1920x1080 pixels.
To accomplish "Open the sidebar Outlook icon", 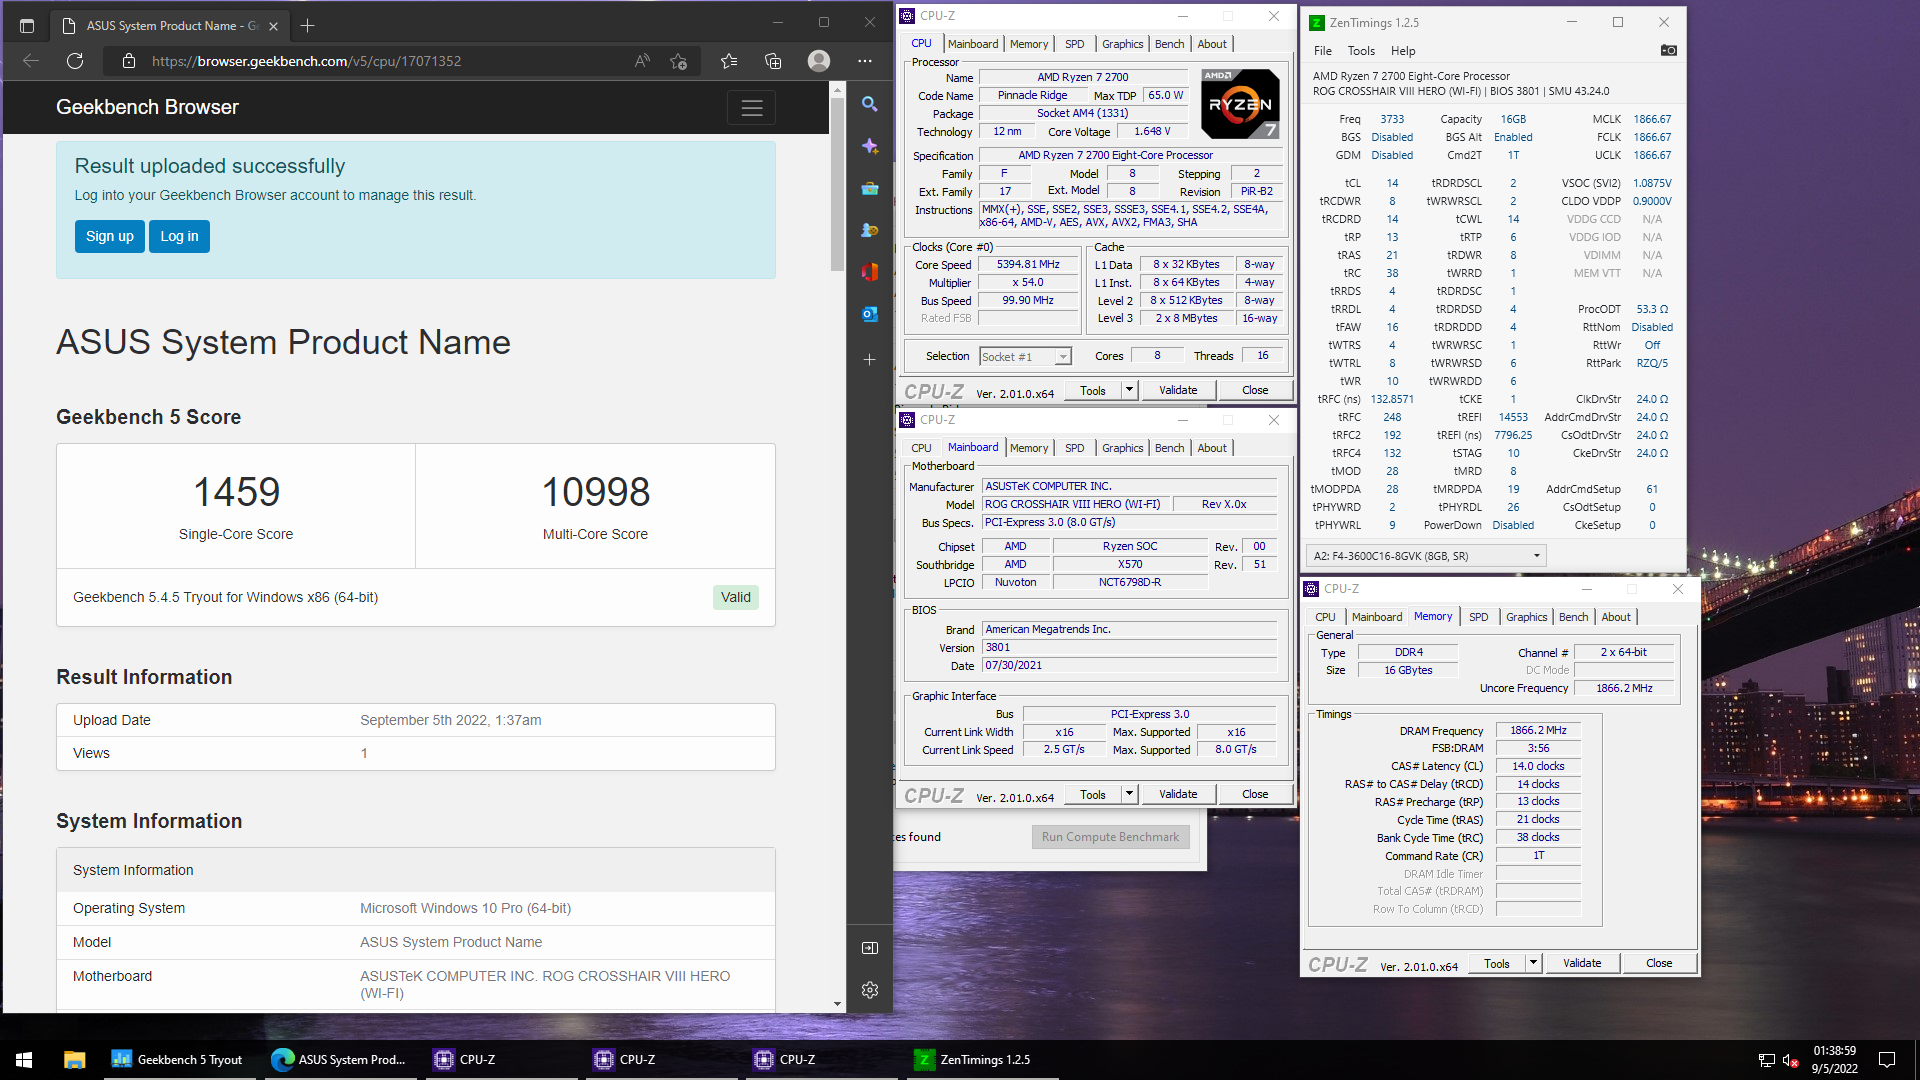I will pyautogui.click(x=870, y=314).
